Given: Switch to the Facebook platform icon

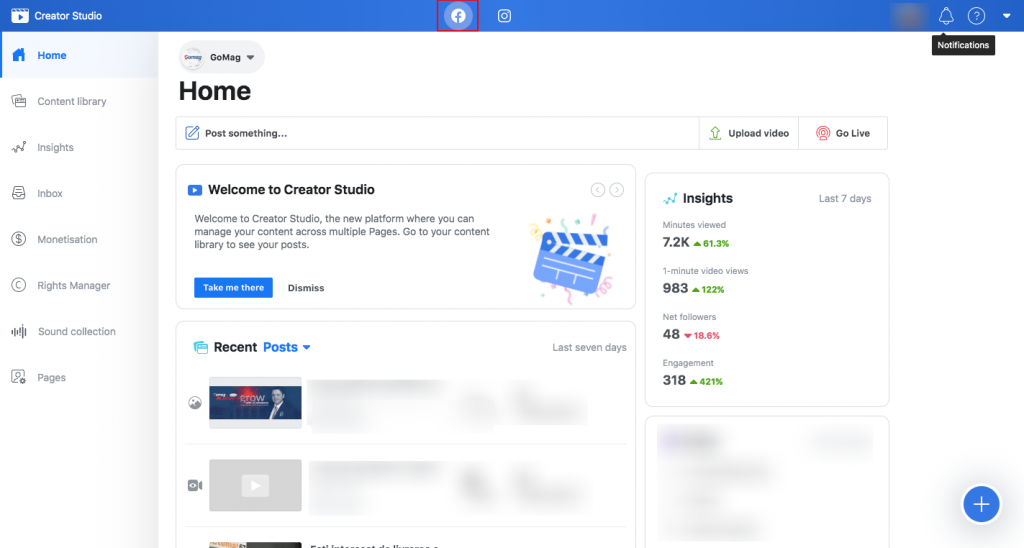Looking at the screenshot, I should pyautogui.click(x=458, y=16).
